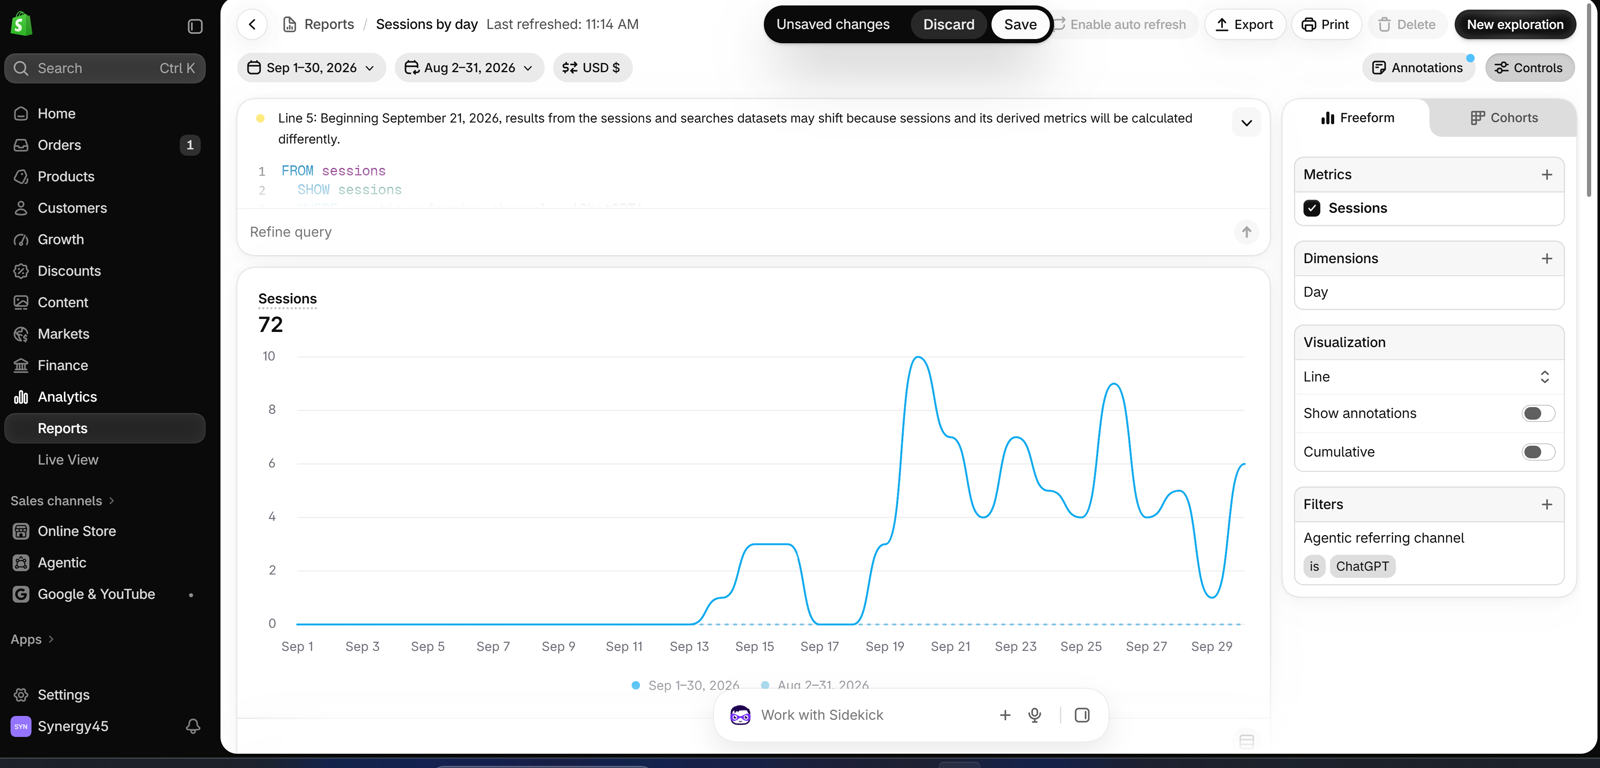The width and height of the screenshot is (1600, 768).
Task: Switch to the Freeform tab
Action: 1357,118
